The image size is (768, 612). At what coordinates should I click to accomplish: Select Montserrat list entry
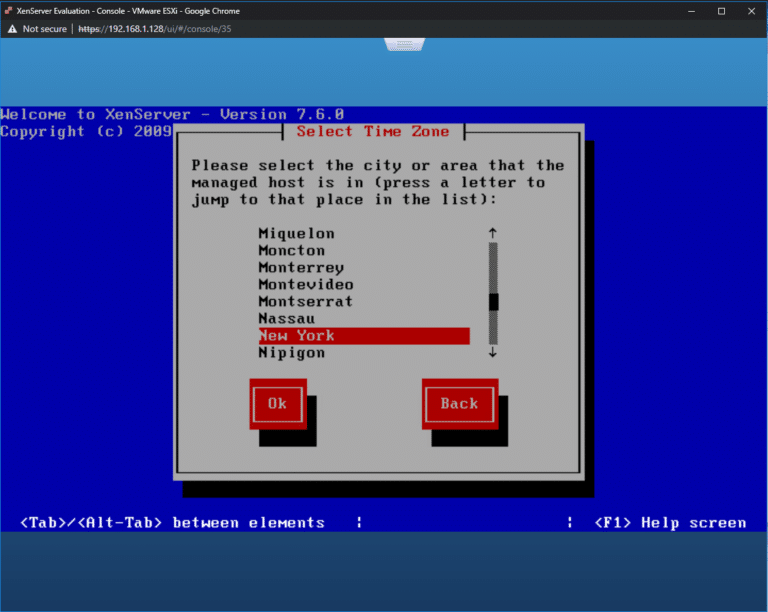tap(306, 302)
